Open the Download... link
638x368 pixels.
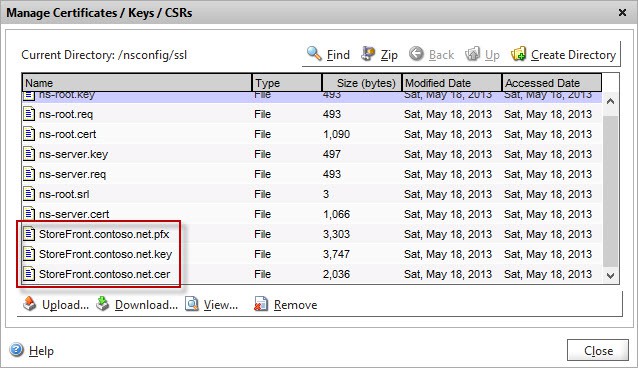[146, 305]
